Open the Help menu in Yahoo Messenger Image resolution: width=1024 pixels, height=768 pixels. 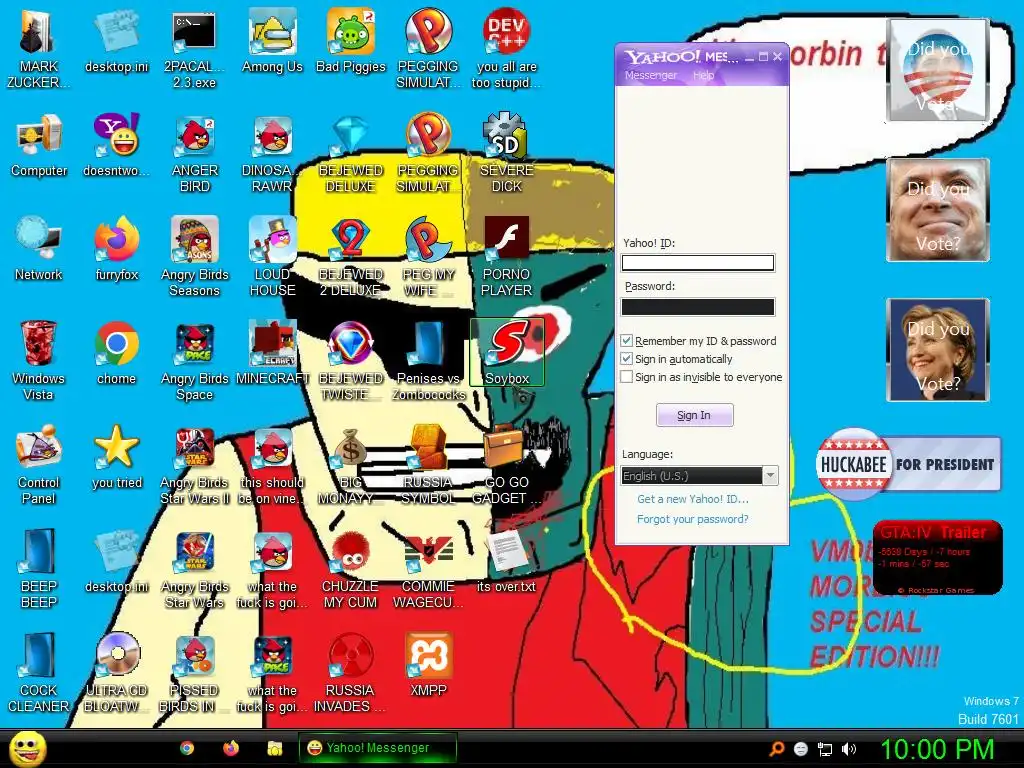(x=703, y=75)
